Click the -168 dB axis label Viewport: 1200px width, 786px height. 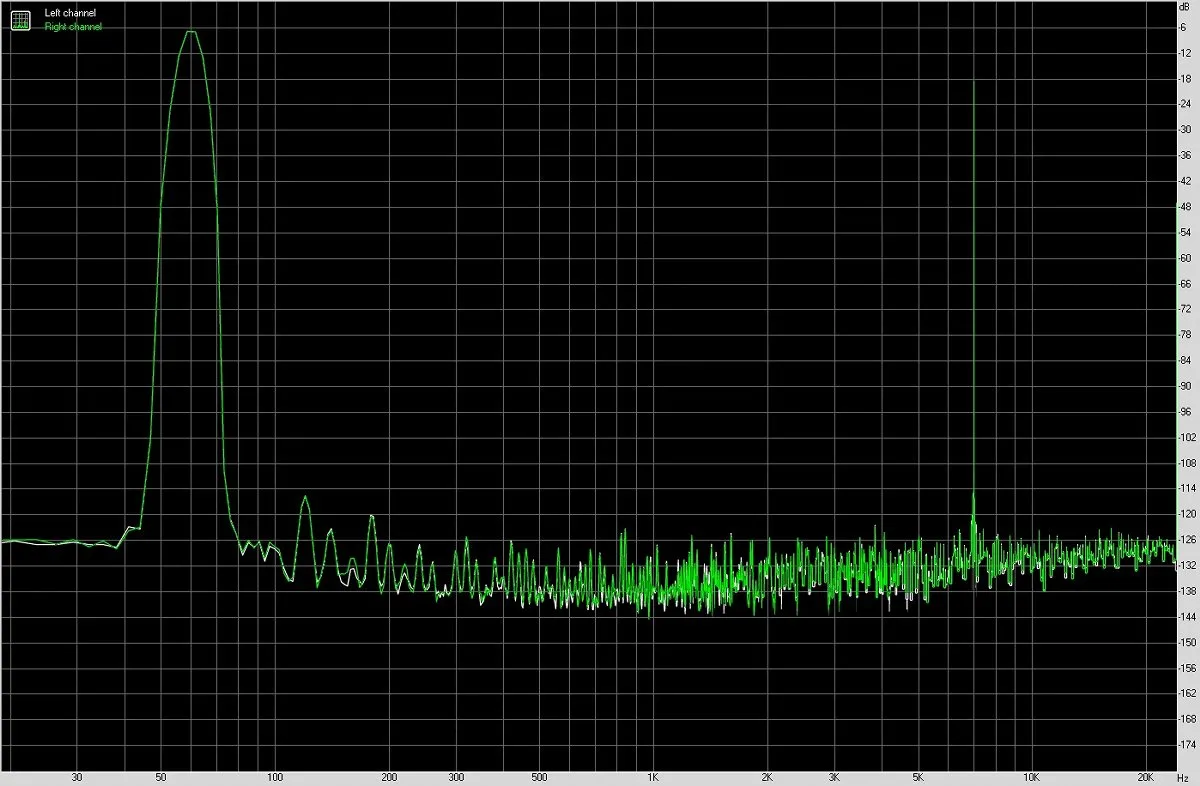click(1188, 719)
